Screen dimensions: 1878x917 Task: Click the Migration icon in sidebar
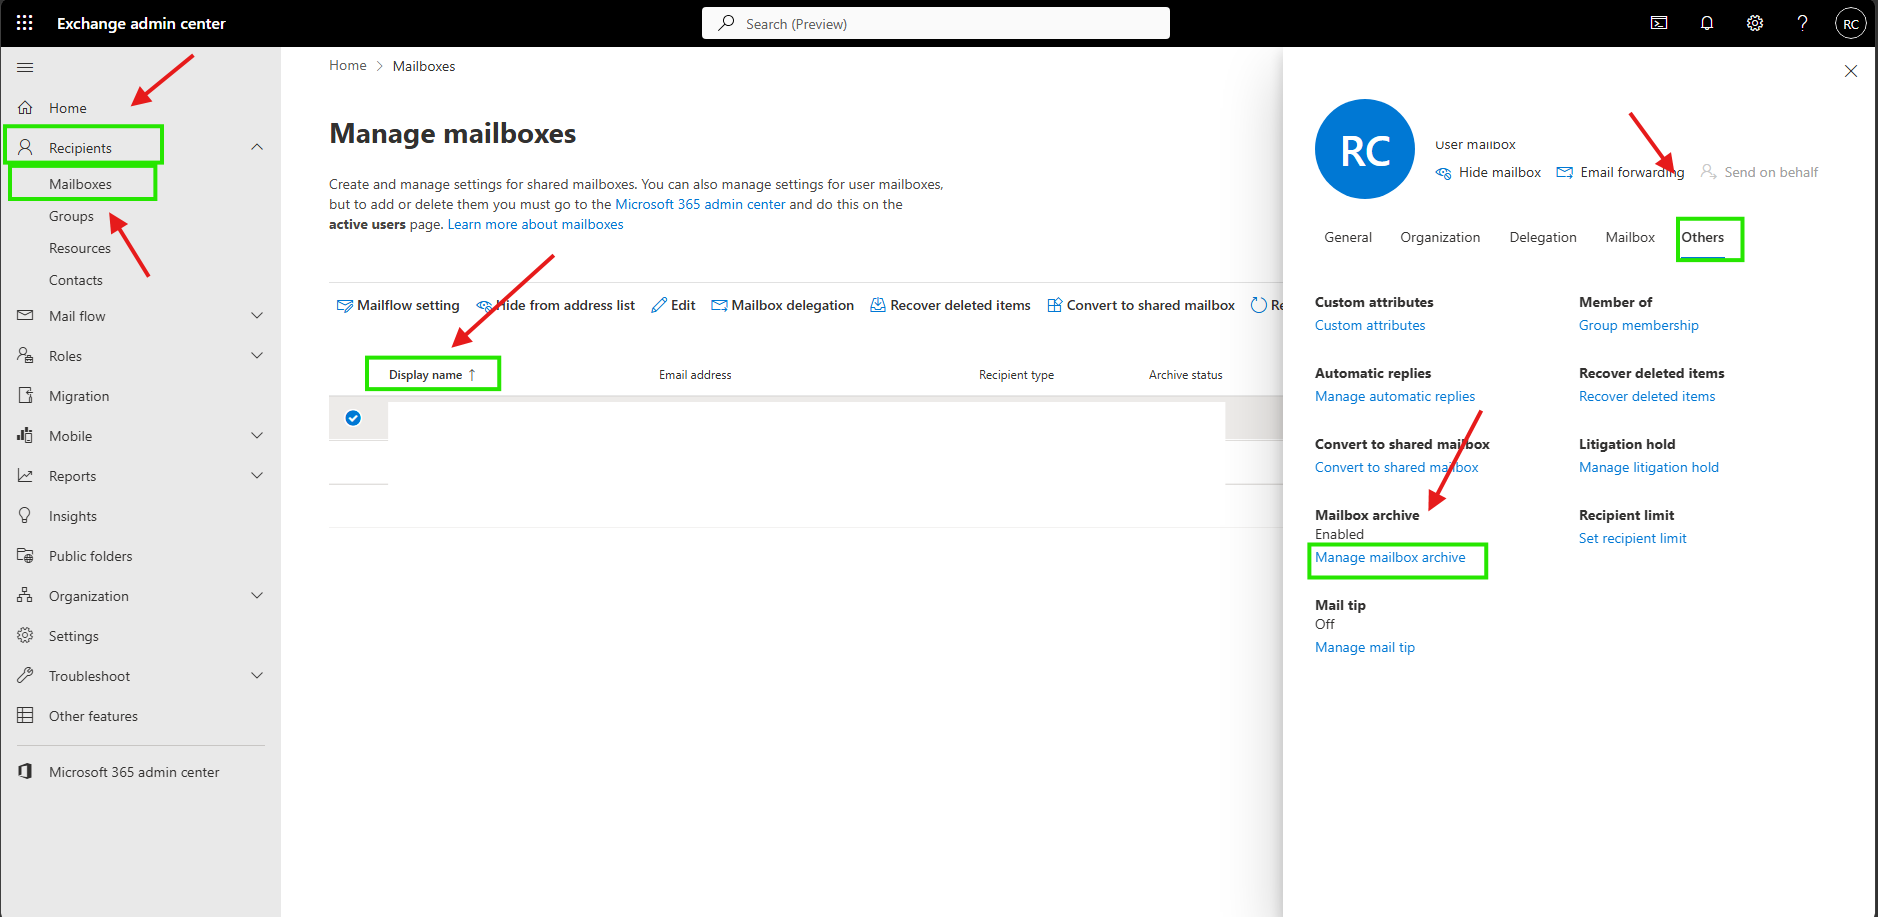coord(26,396)
